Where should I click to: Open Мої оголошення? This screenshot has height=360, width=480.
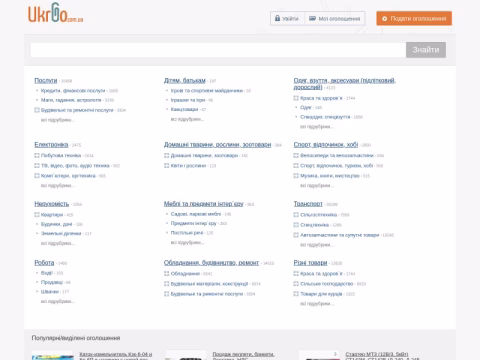coord(335,19)
